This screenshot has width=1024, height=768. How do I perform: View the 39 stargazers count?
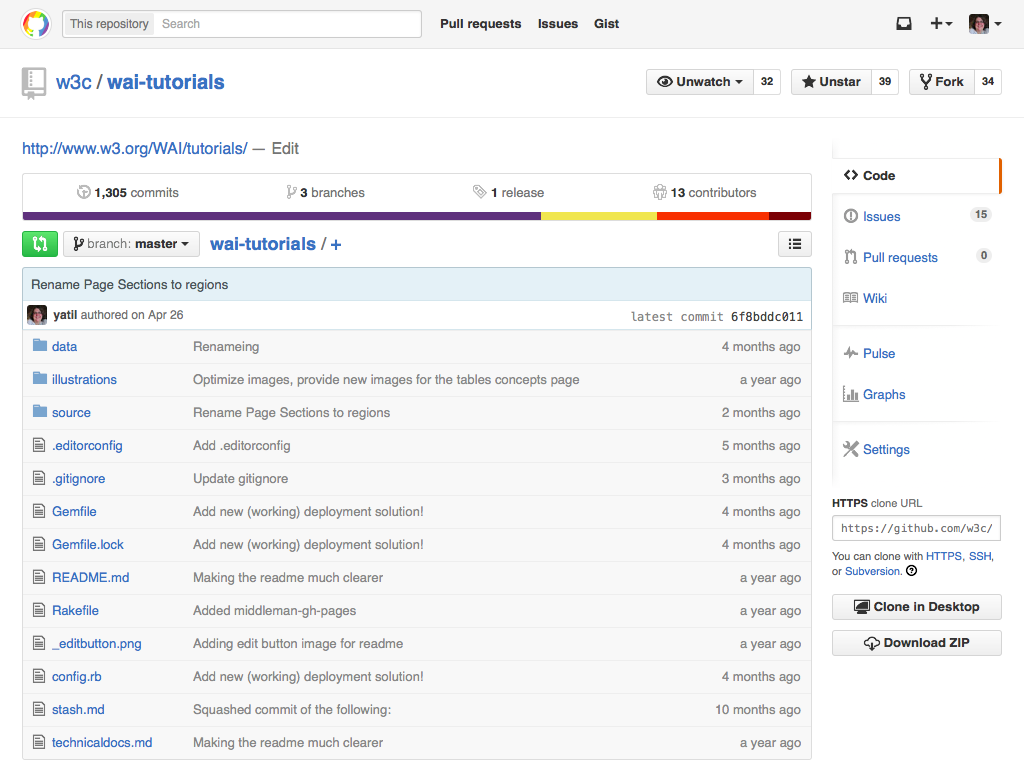tap(885, 82)
